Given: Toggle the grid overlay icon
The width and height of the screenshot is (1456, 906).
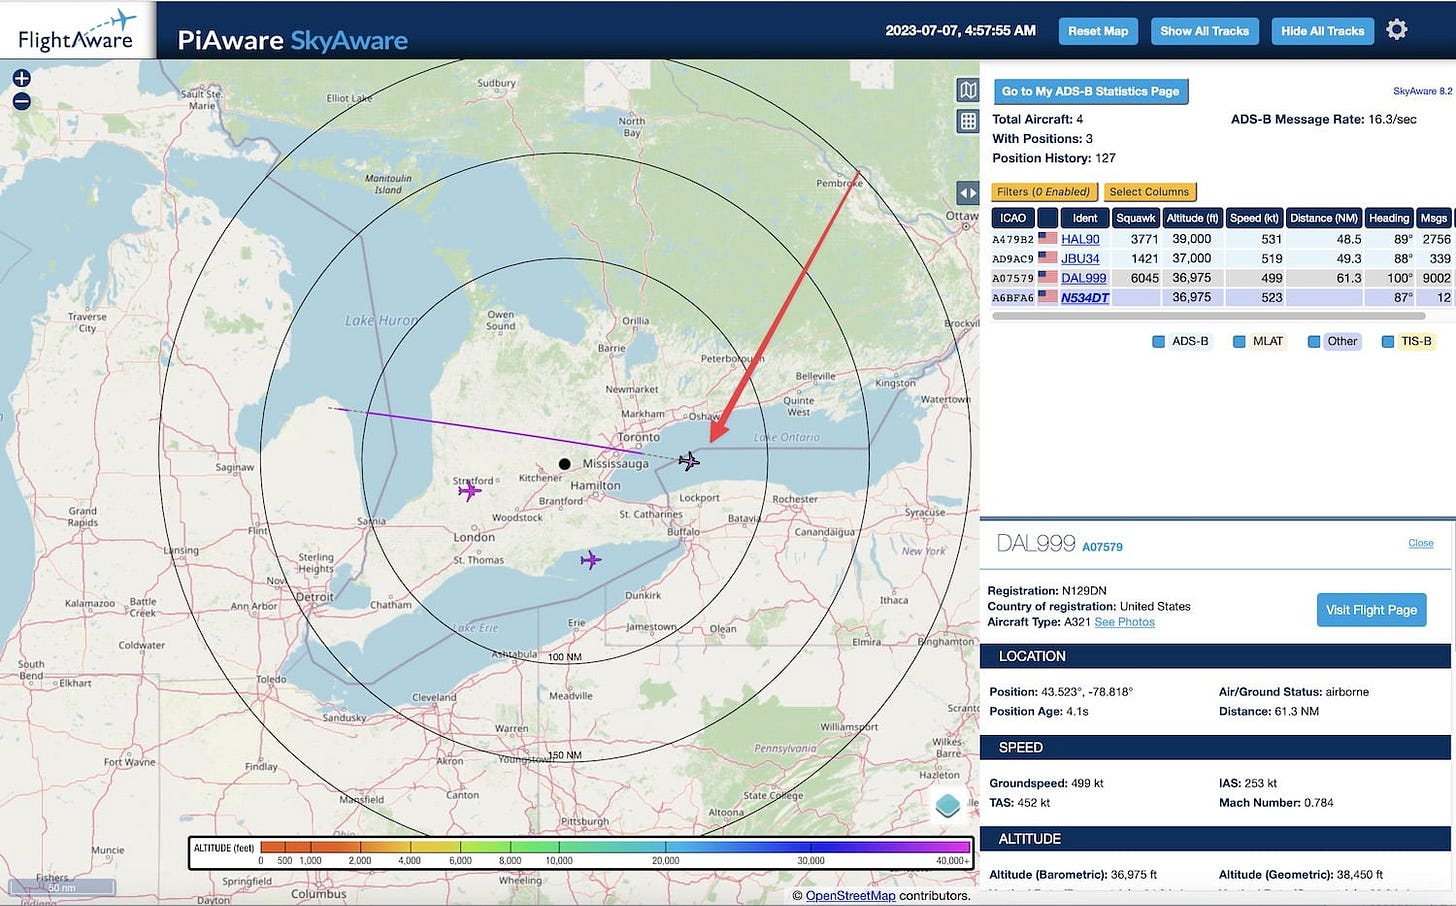Looking at the screenshot, I should click(967, 121).
